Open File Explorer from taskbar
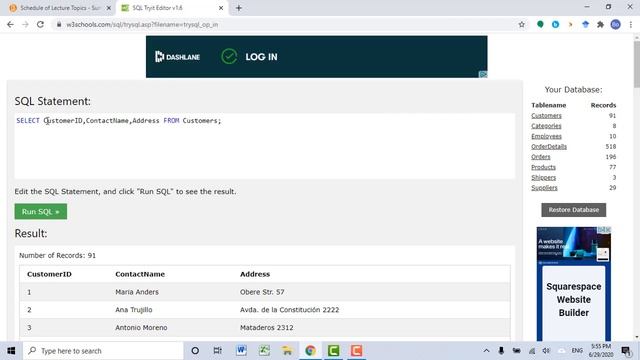 [x=287, y=351]
